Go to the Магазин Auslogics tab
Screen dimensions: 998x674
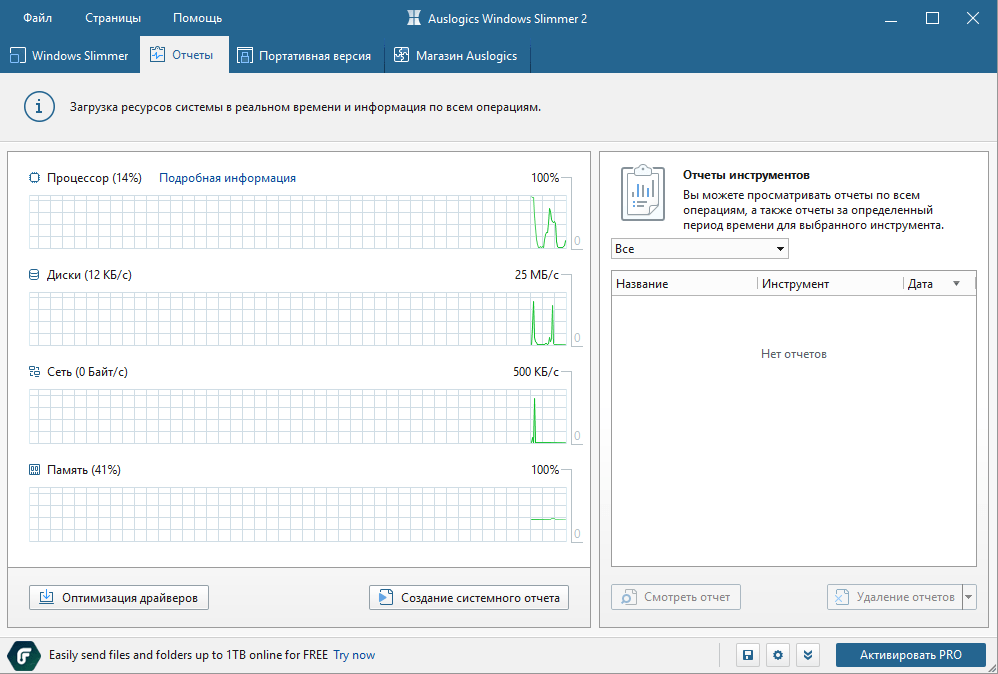(458, 55)
